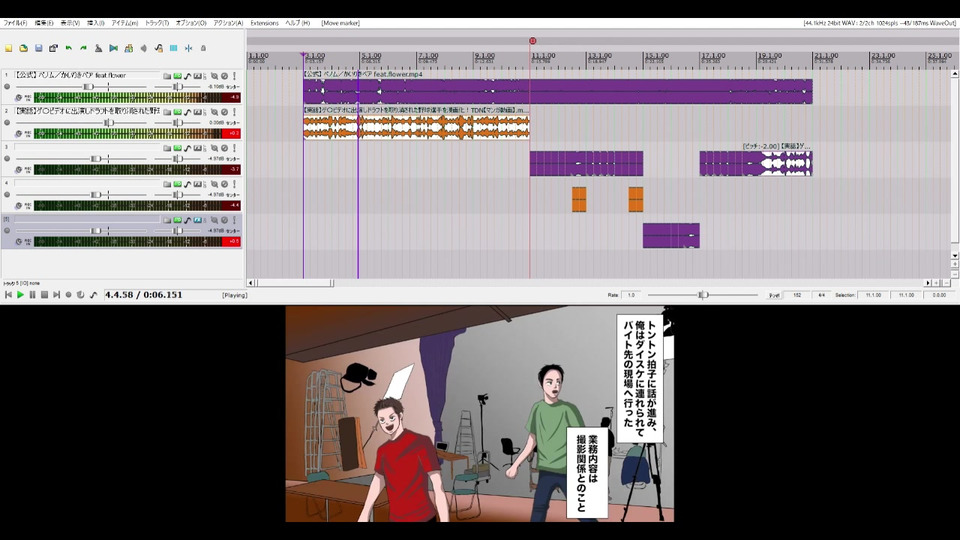This screenshot has height=540, width=960.
Task: Open a project via the toolbar folder icon
Action: [x=23, y=48]
